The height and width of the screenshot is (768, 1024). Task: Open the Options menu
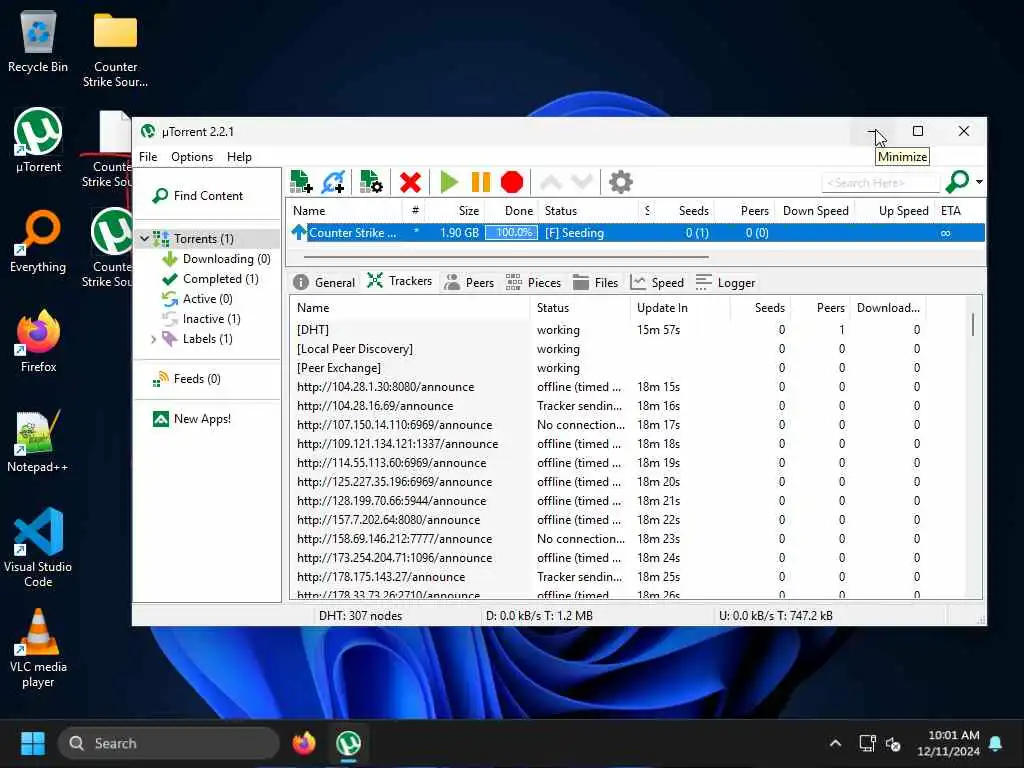point(192,157)
